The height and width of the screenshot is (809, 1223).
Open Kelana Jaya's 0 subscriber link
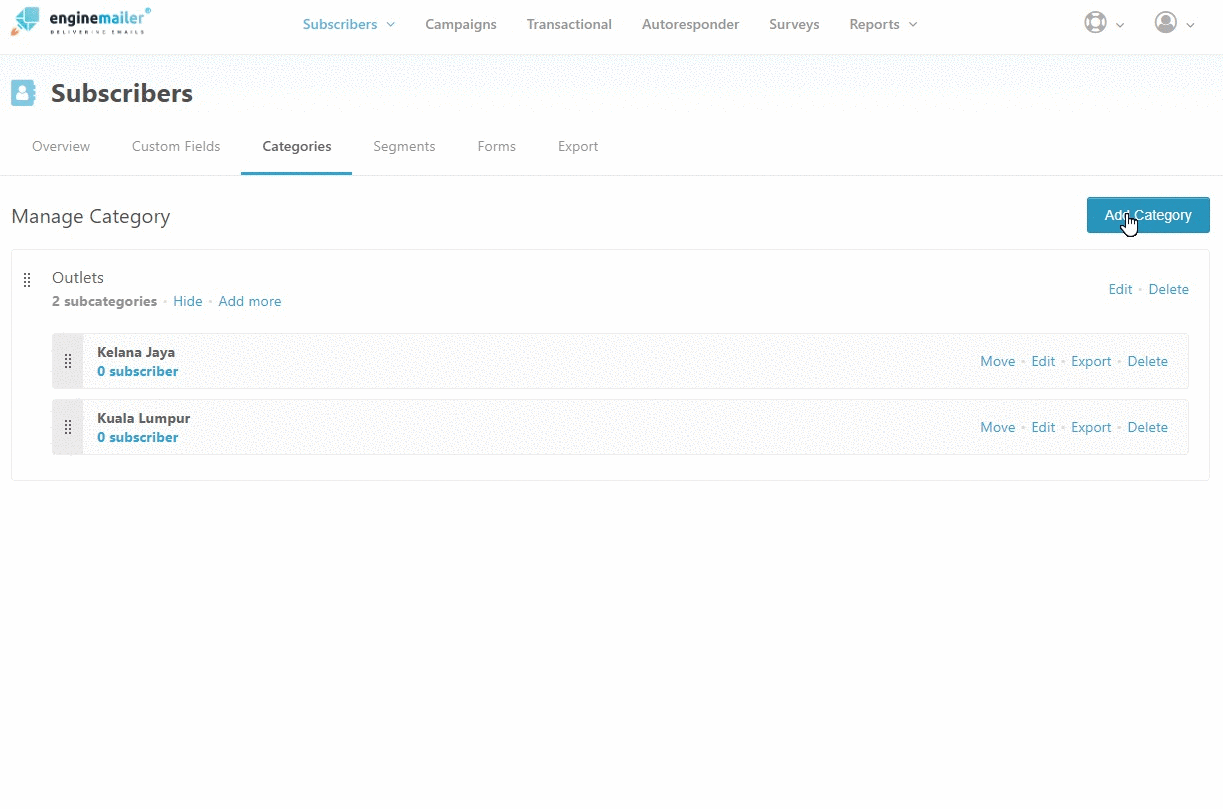pyautogui.click(x=137, y=371)
